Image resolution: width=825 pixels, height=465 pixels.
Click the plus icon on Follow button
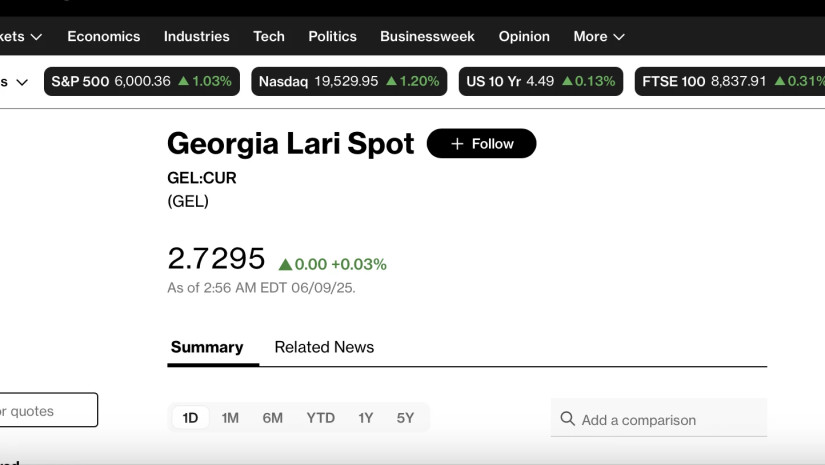pyautogui.click(x=457, y=144)
